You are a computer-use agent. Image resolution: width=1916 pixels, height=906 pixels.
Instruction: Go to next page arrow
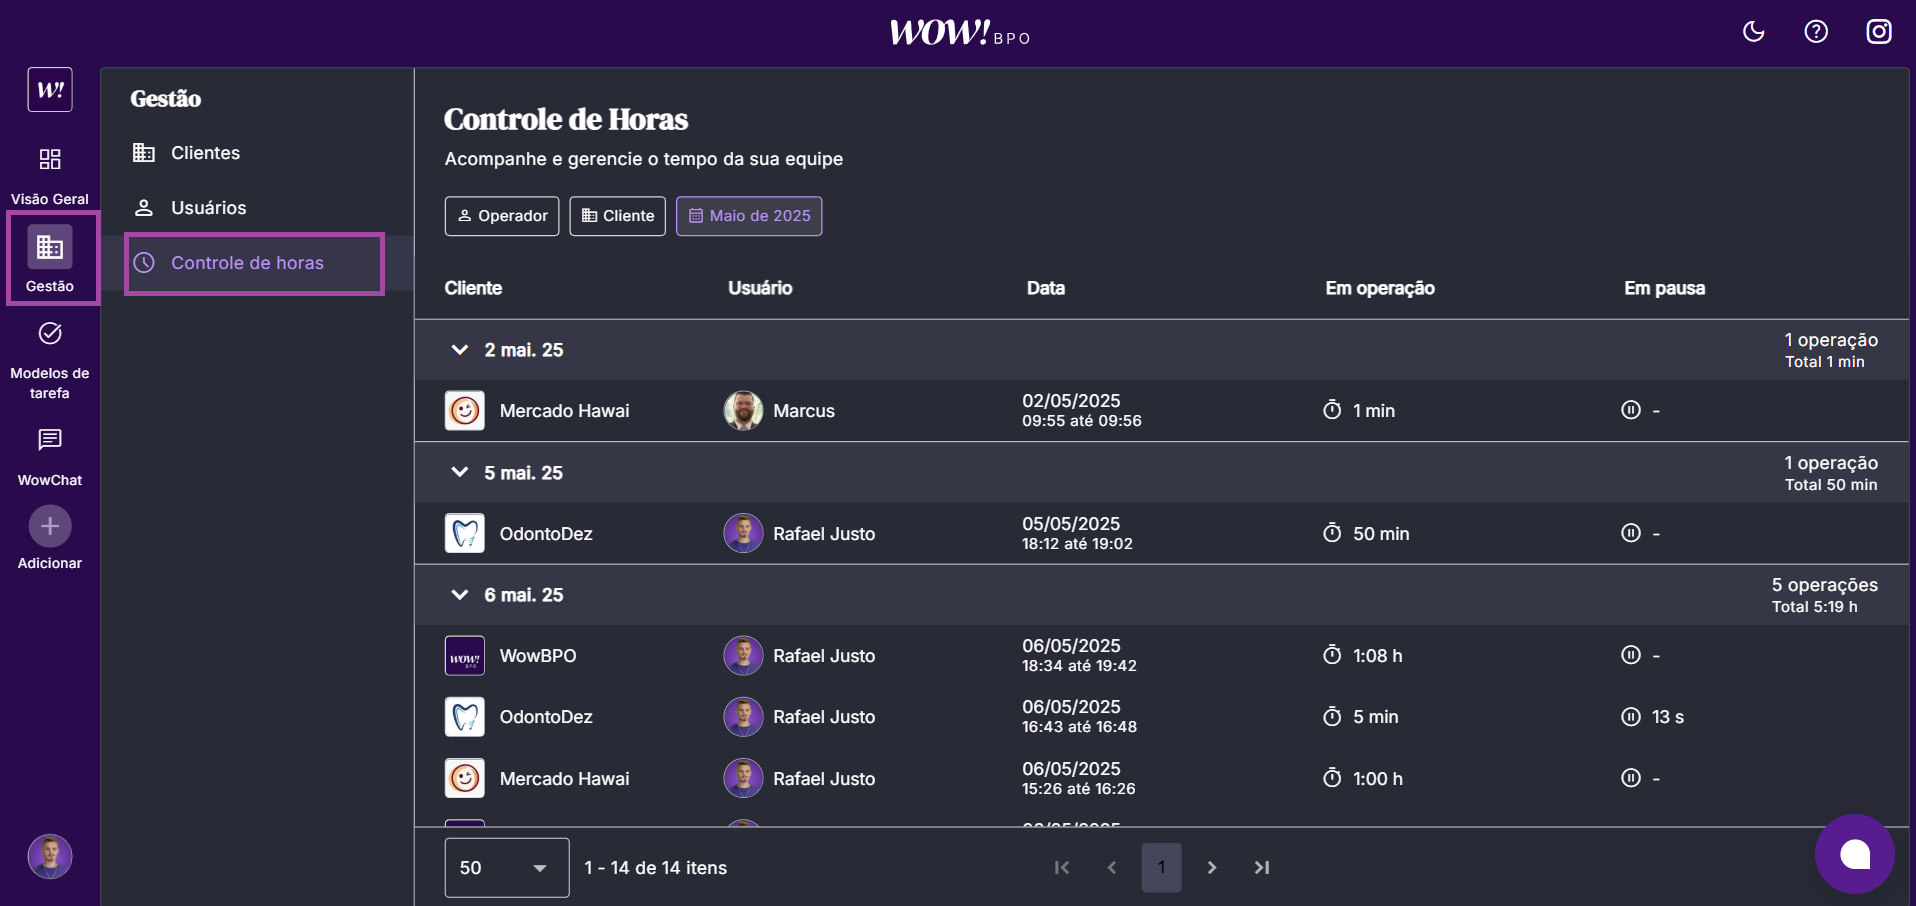[x=1211, y=868]
